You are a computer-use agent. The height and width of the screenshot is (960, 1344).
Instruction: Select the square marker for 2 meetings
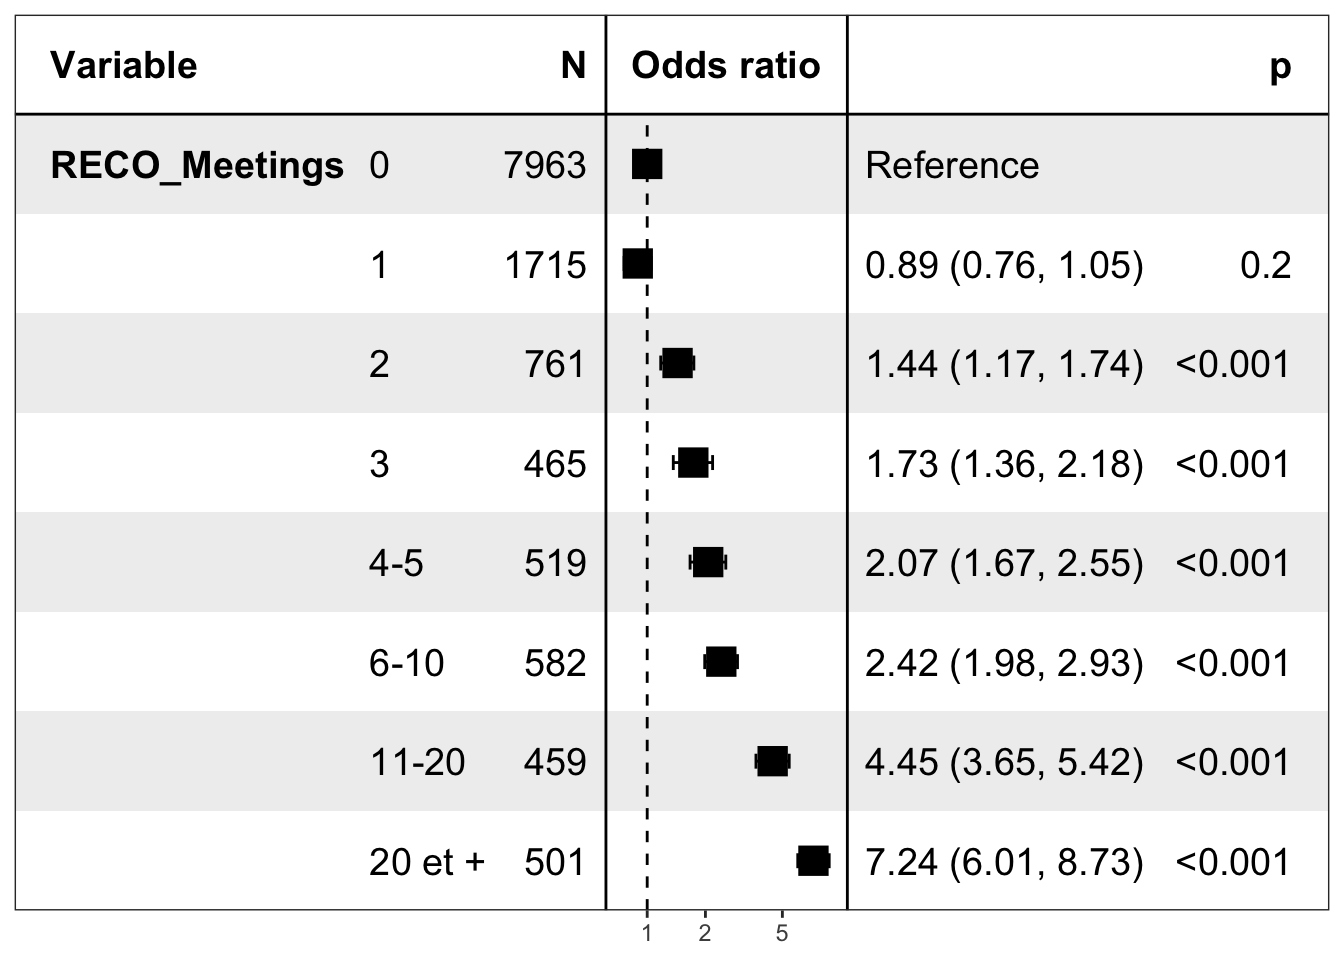pyautogui.click(x=677, y=363)
